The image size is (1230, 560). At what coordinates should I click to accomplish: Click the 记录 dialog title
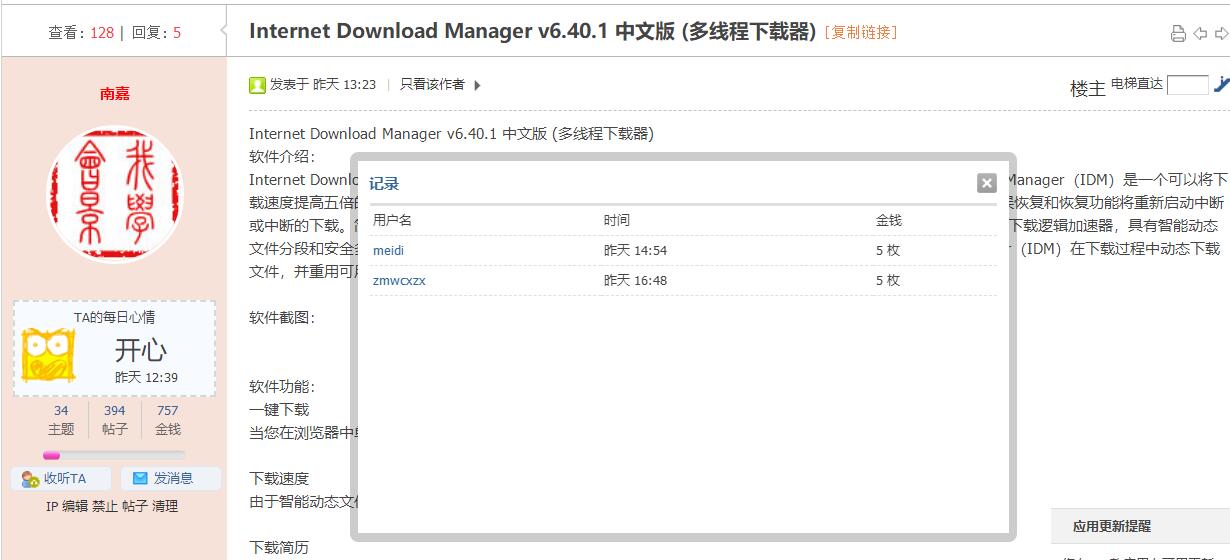tap(384, 183)
